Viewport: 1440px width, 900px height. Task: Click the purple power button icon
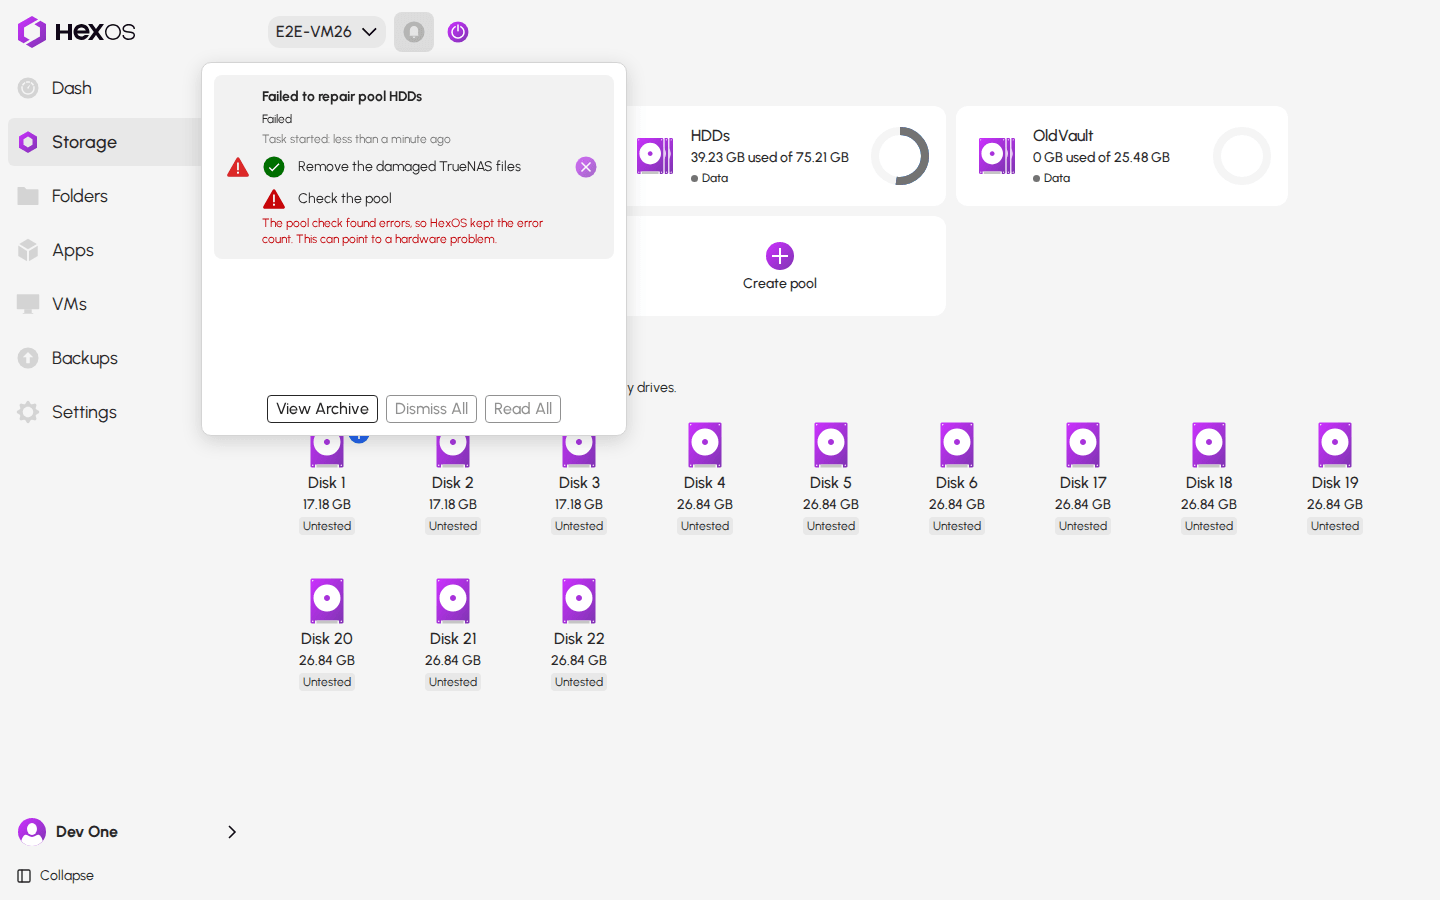(x=458, y=32)
